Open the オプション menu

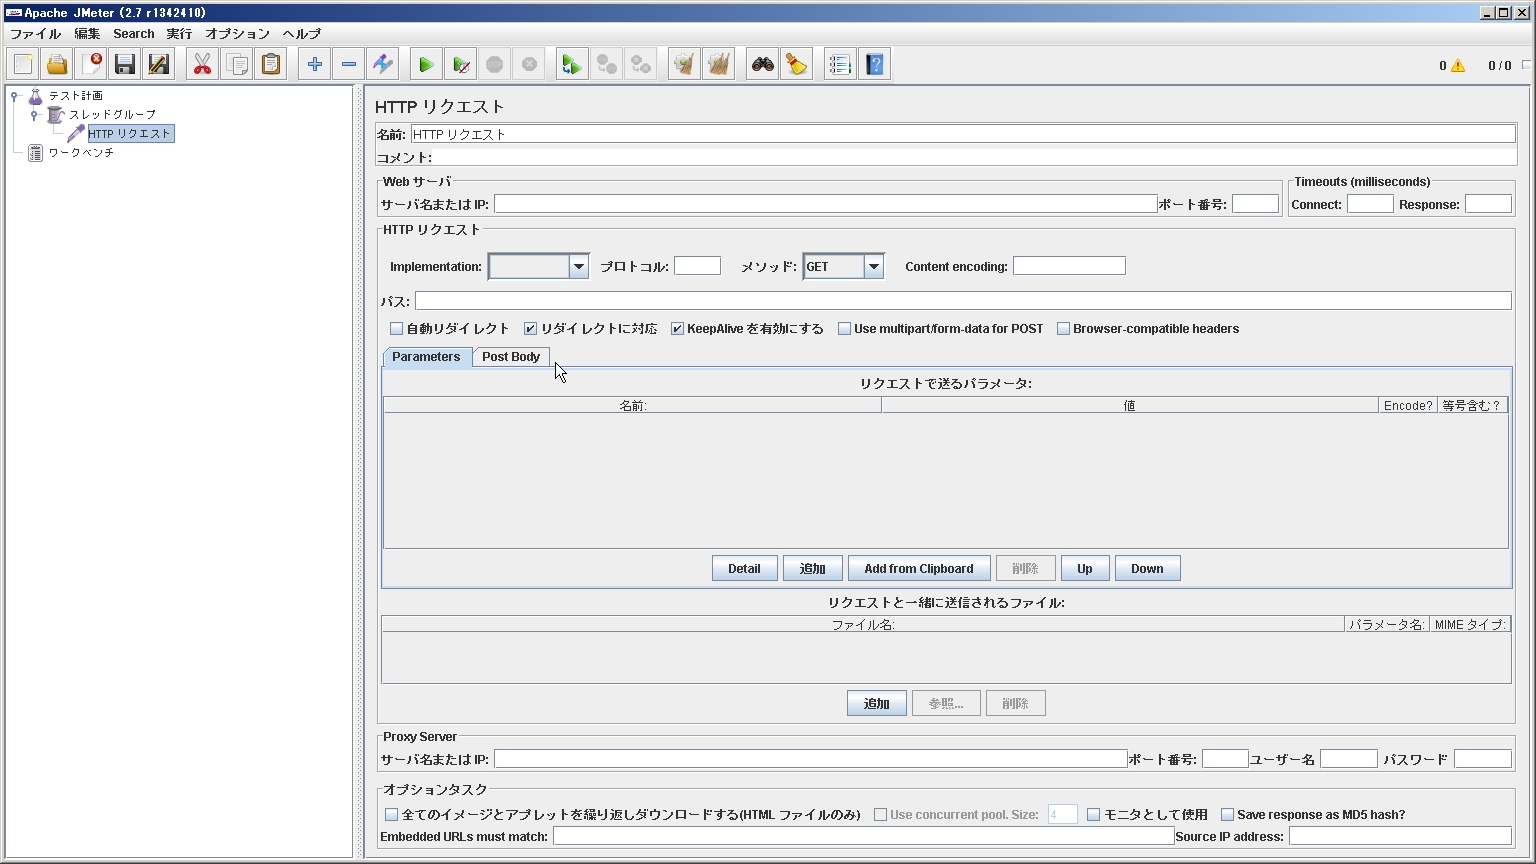tap(237, 34)
